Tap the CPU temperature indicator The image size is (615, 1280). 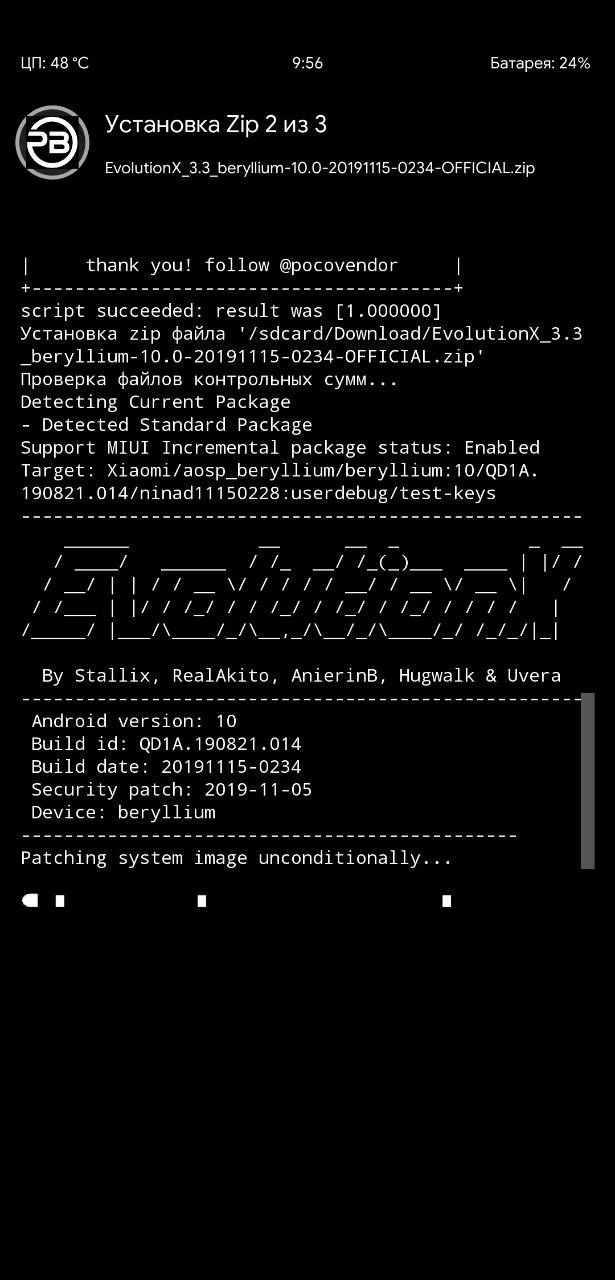[x=55, y=63]
